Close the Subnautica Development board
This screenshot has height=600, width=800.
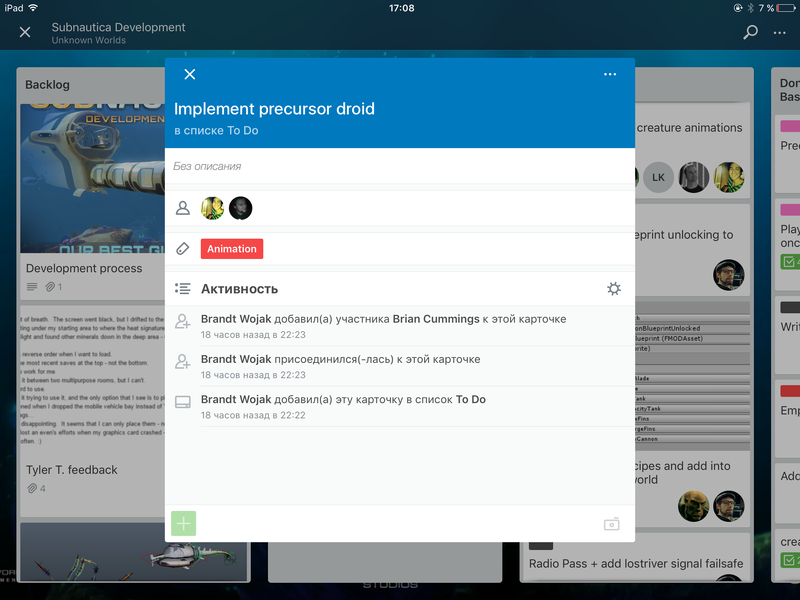(24, 32)
